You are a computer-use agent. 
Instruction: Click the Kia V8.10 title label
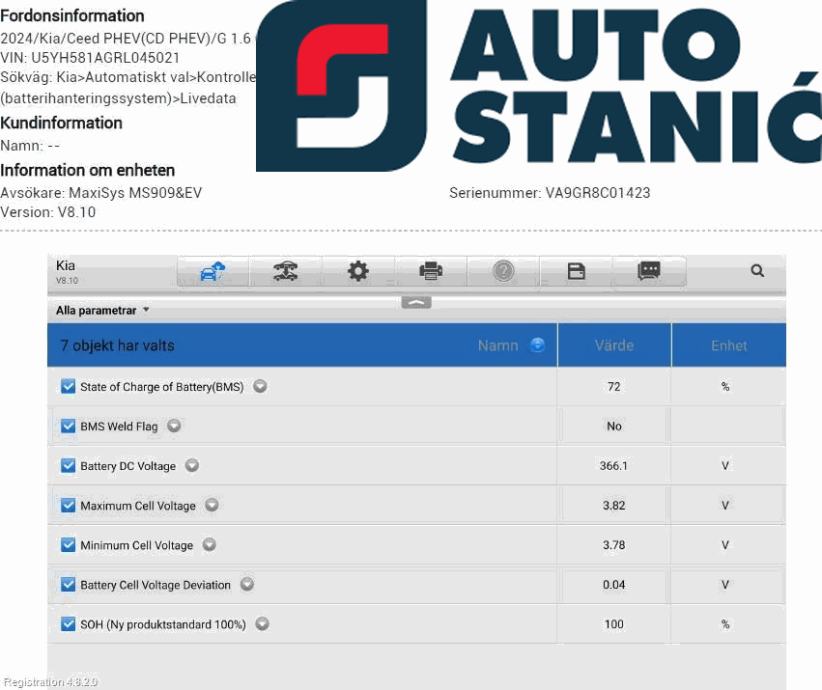coord(67,272)
